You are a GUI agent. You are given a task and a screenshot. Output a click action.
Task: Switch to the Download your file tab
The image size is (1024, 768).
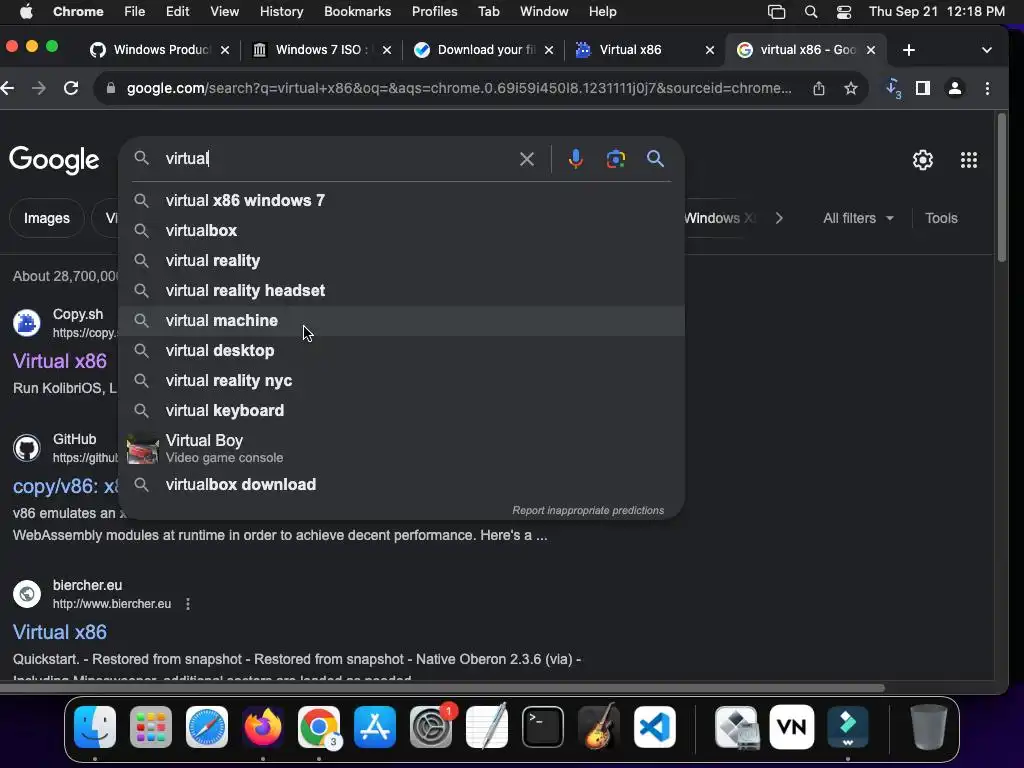[x=483, y=50]
